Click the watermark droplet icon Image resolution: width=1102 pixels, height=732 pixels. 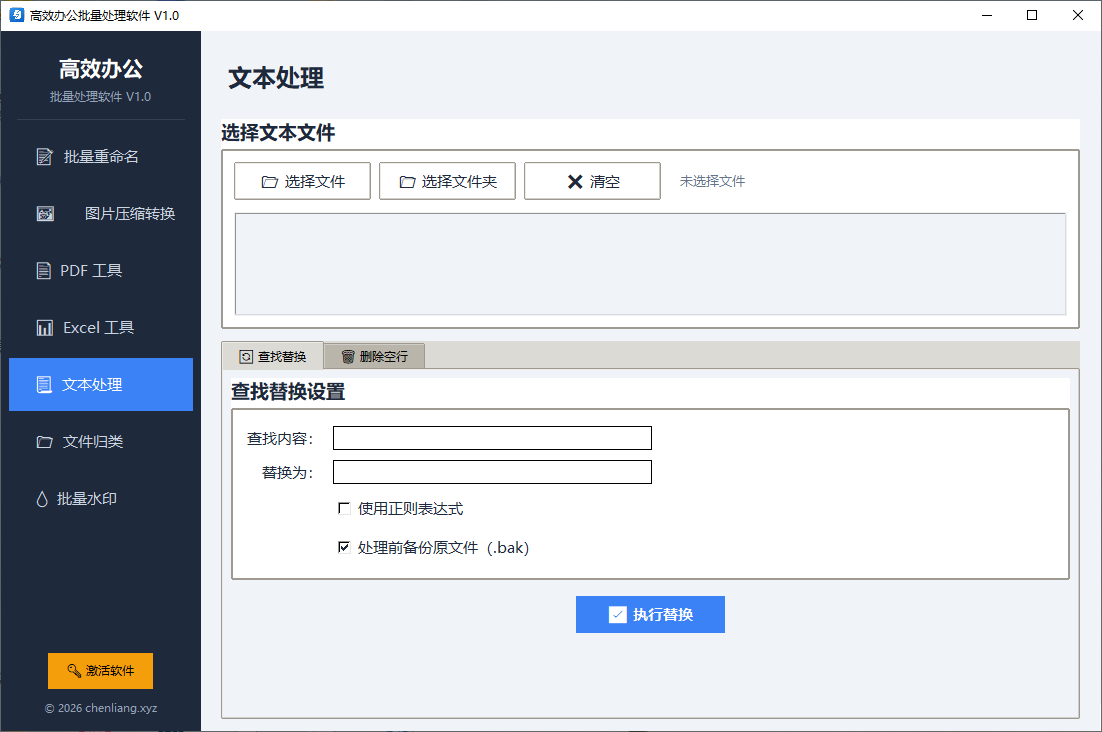click(x=42, y=499)
